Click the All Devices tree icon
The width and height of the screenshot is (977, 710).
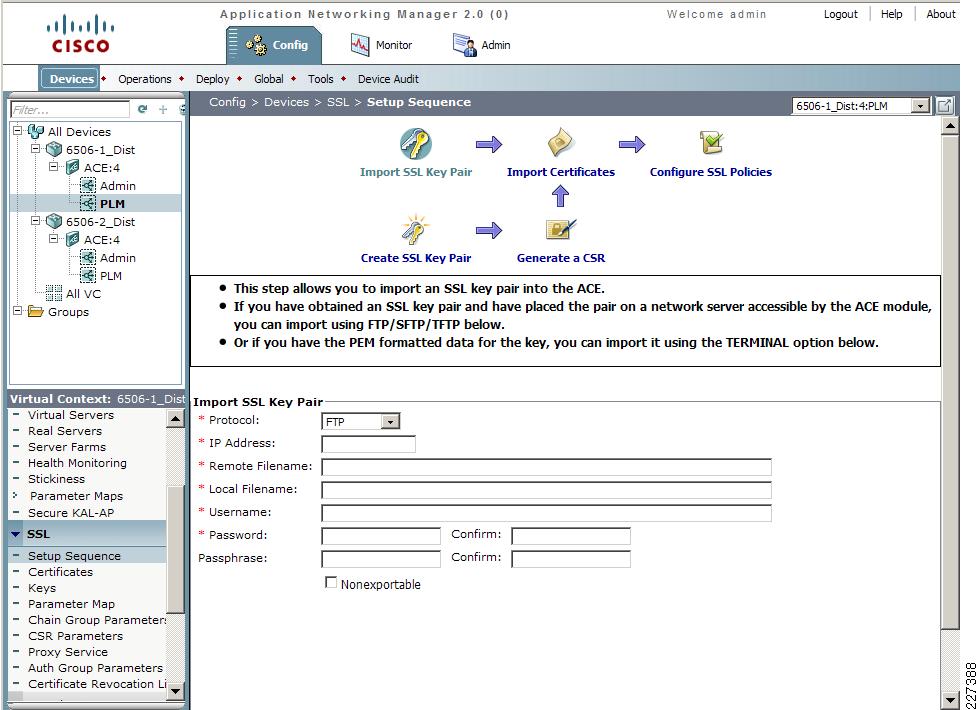pos(36,132)
